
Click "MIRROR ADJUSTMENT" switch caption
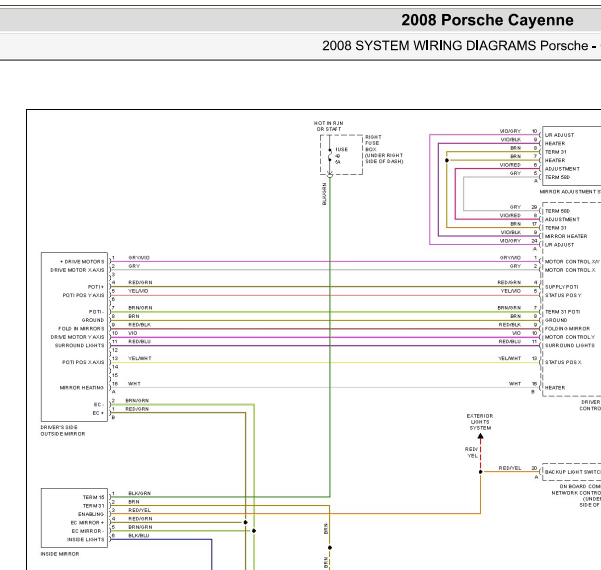[570, 192]
